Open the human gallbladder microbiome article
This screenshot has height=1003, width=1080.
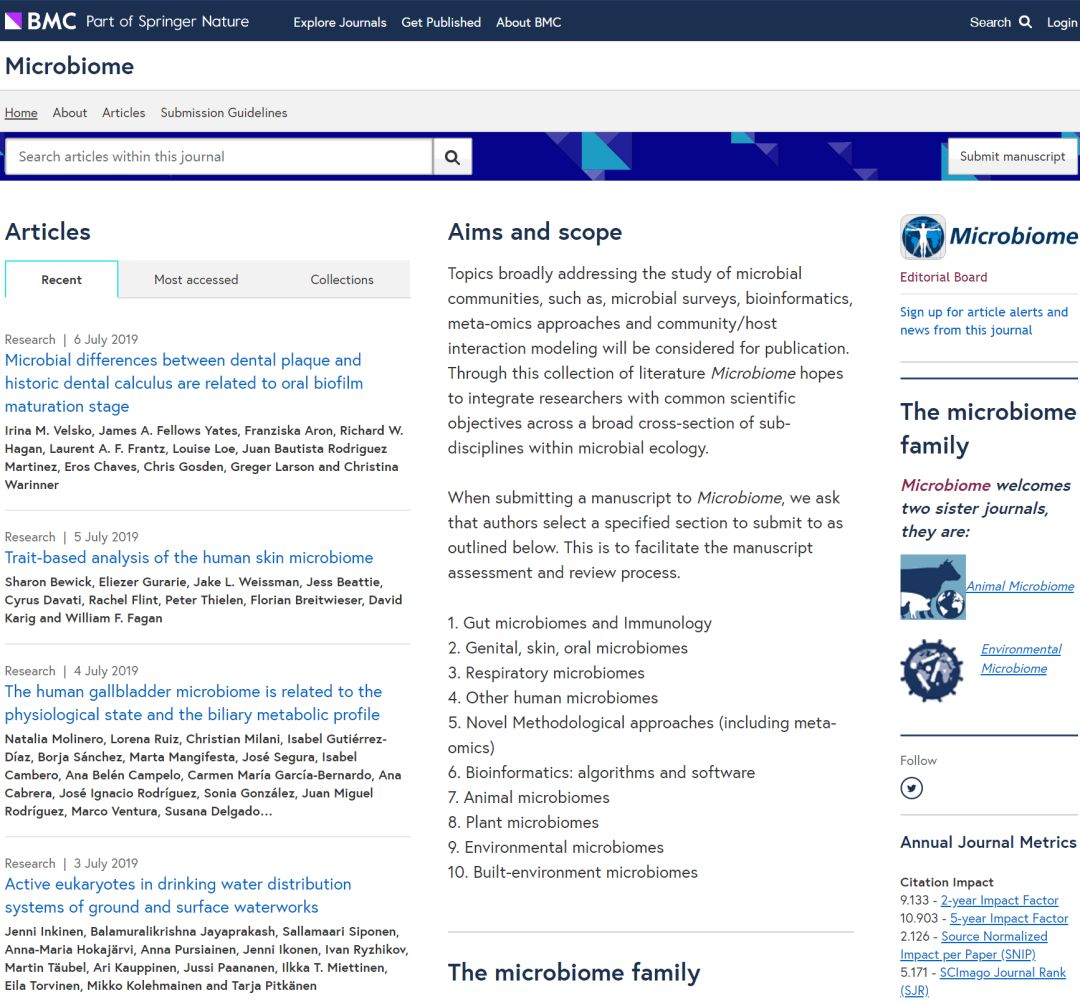(x=193, y=703)
